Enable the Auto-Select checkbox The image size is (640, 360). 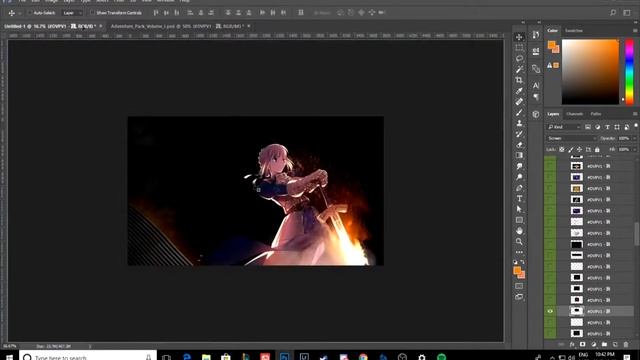click(x=30, y=13)
